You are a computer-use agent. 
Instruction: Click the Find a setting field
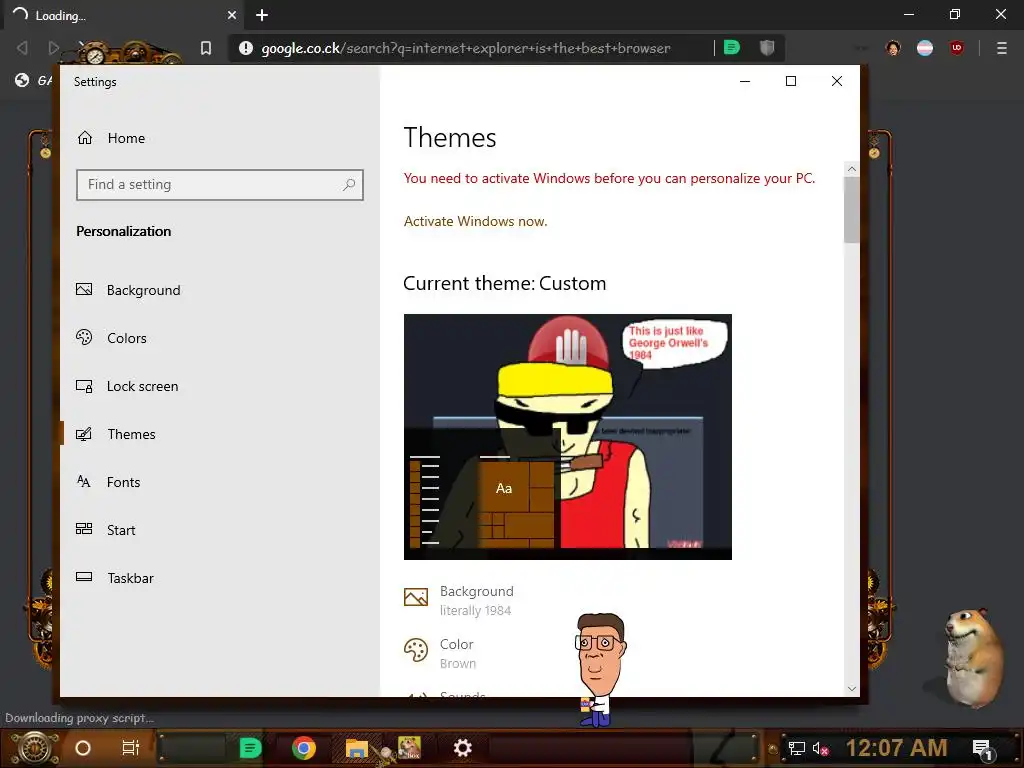point(219,185)
